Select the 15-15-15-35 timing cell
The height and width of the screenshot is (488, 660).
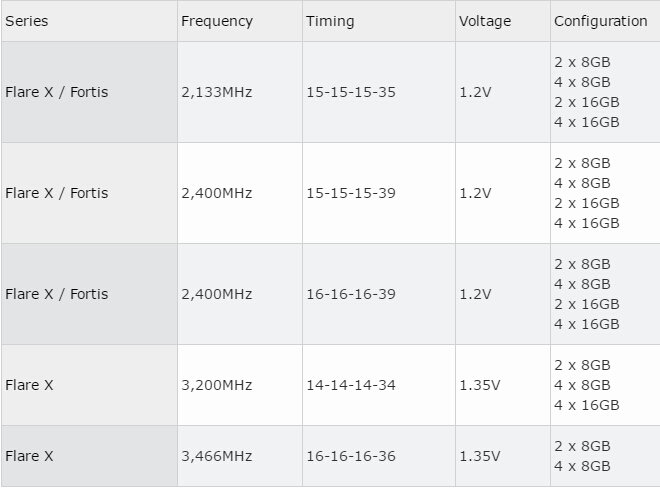(x=379, y=92)
